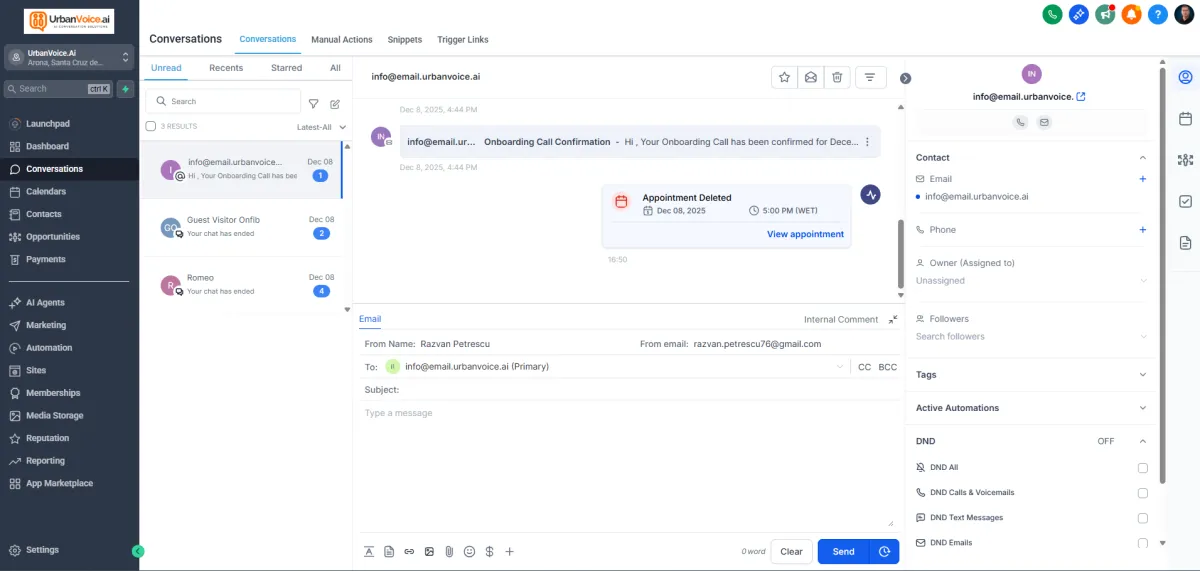The width and height of the screenshot is (1200, 571).
Task: Show the All conversations tab
Action: click(335, 68)
